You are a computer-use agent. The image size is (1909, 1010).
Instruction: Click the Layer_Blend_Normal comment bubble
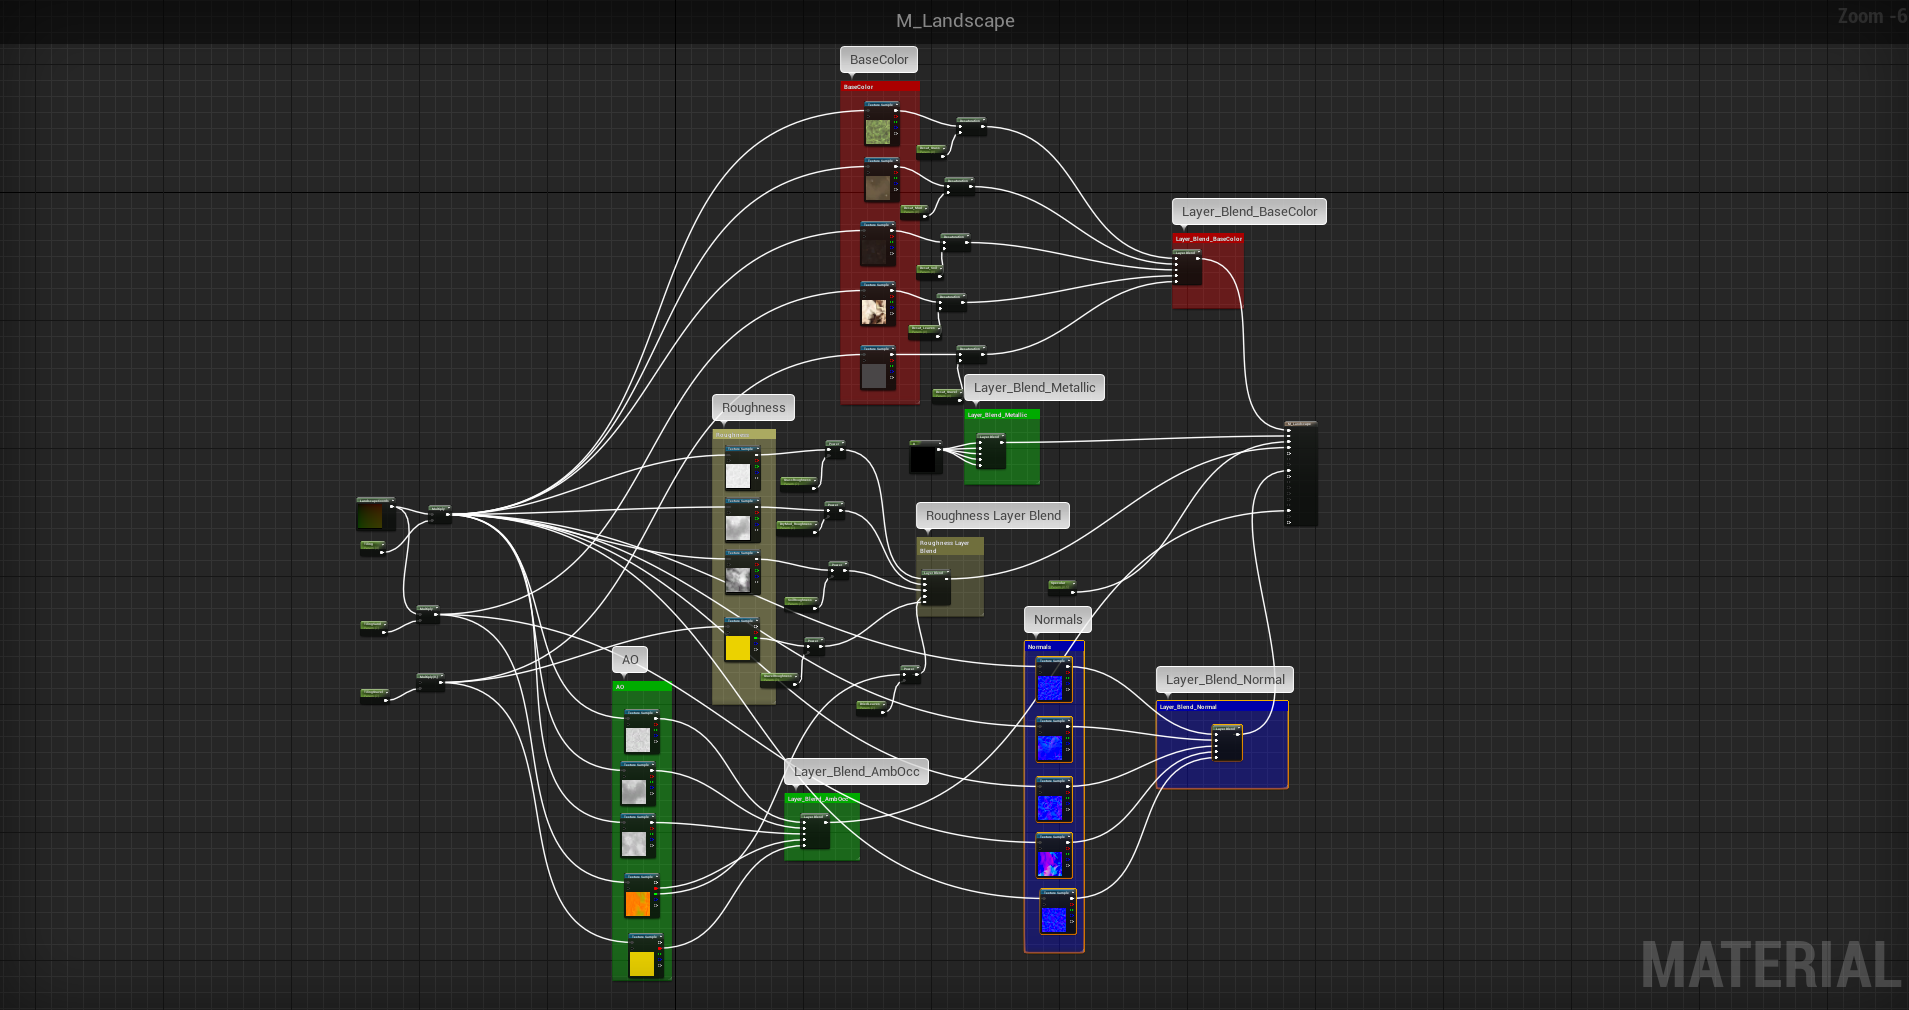click(x=1225, y=680)
